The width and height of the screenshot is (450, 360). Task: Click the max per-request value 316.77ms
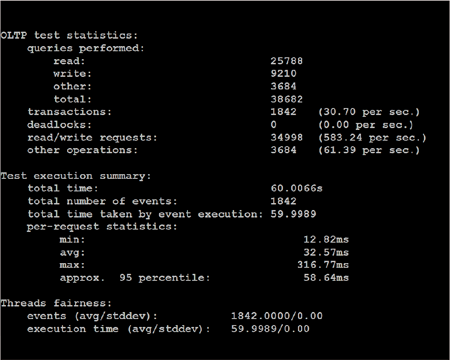tap(323, 265)
